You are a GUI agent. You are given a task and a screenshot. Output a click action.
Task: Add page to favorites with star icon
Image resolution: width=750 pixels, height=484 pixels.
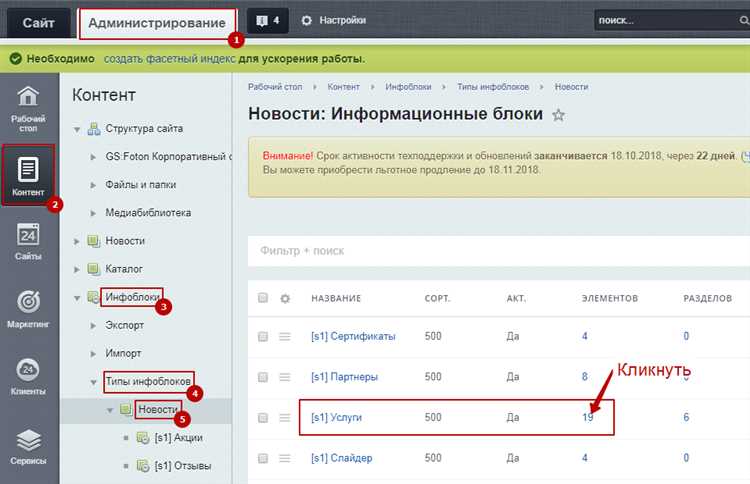click(558, 115)
